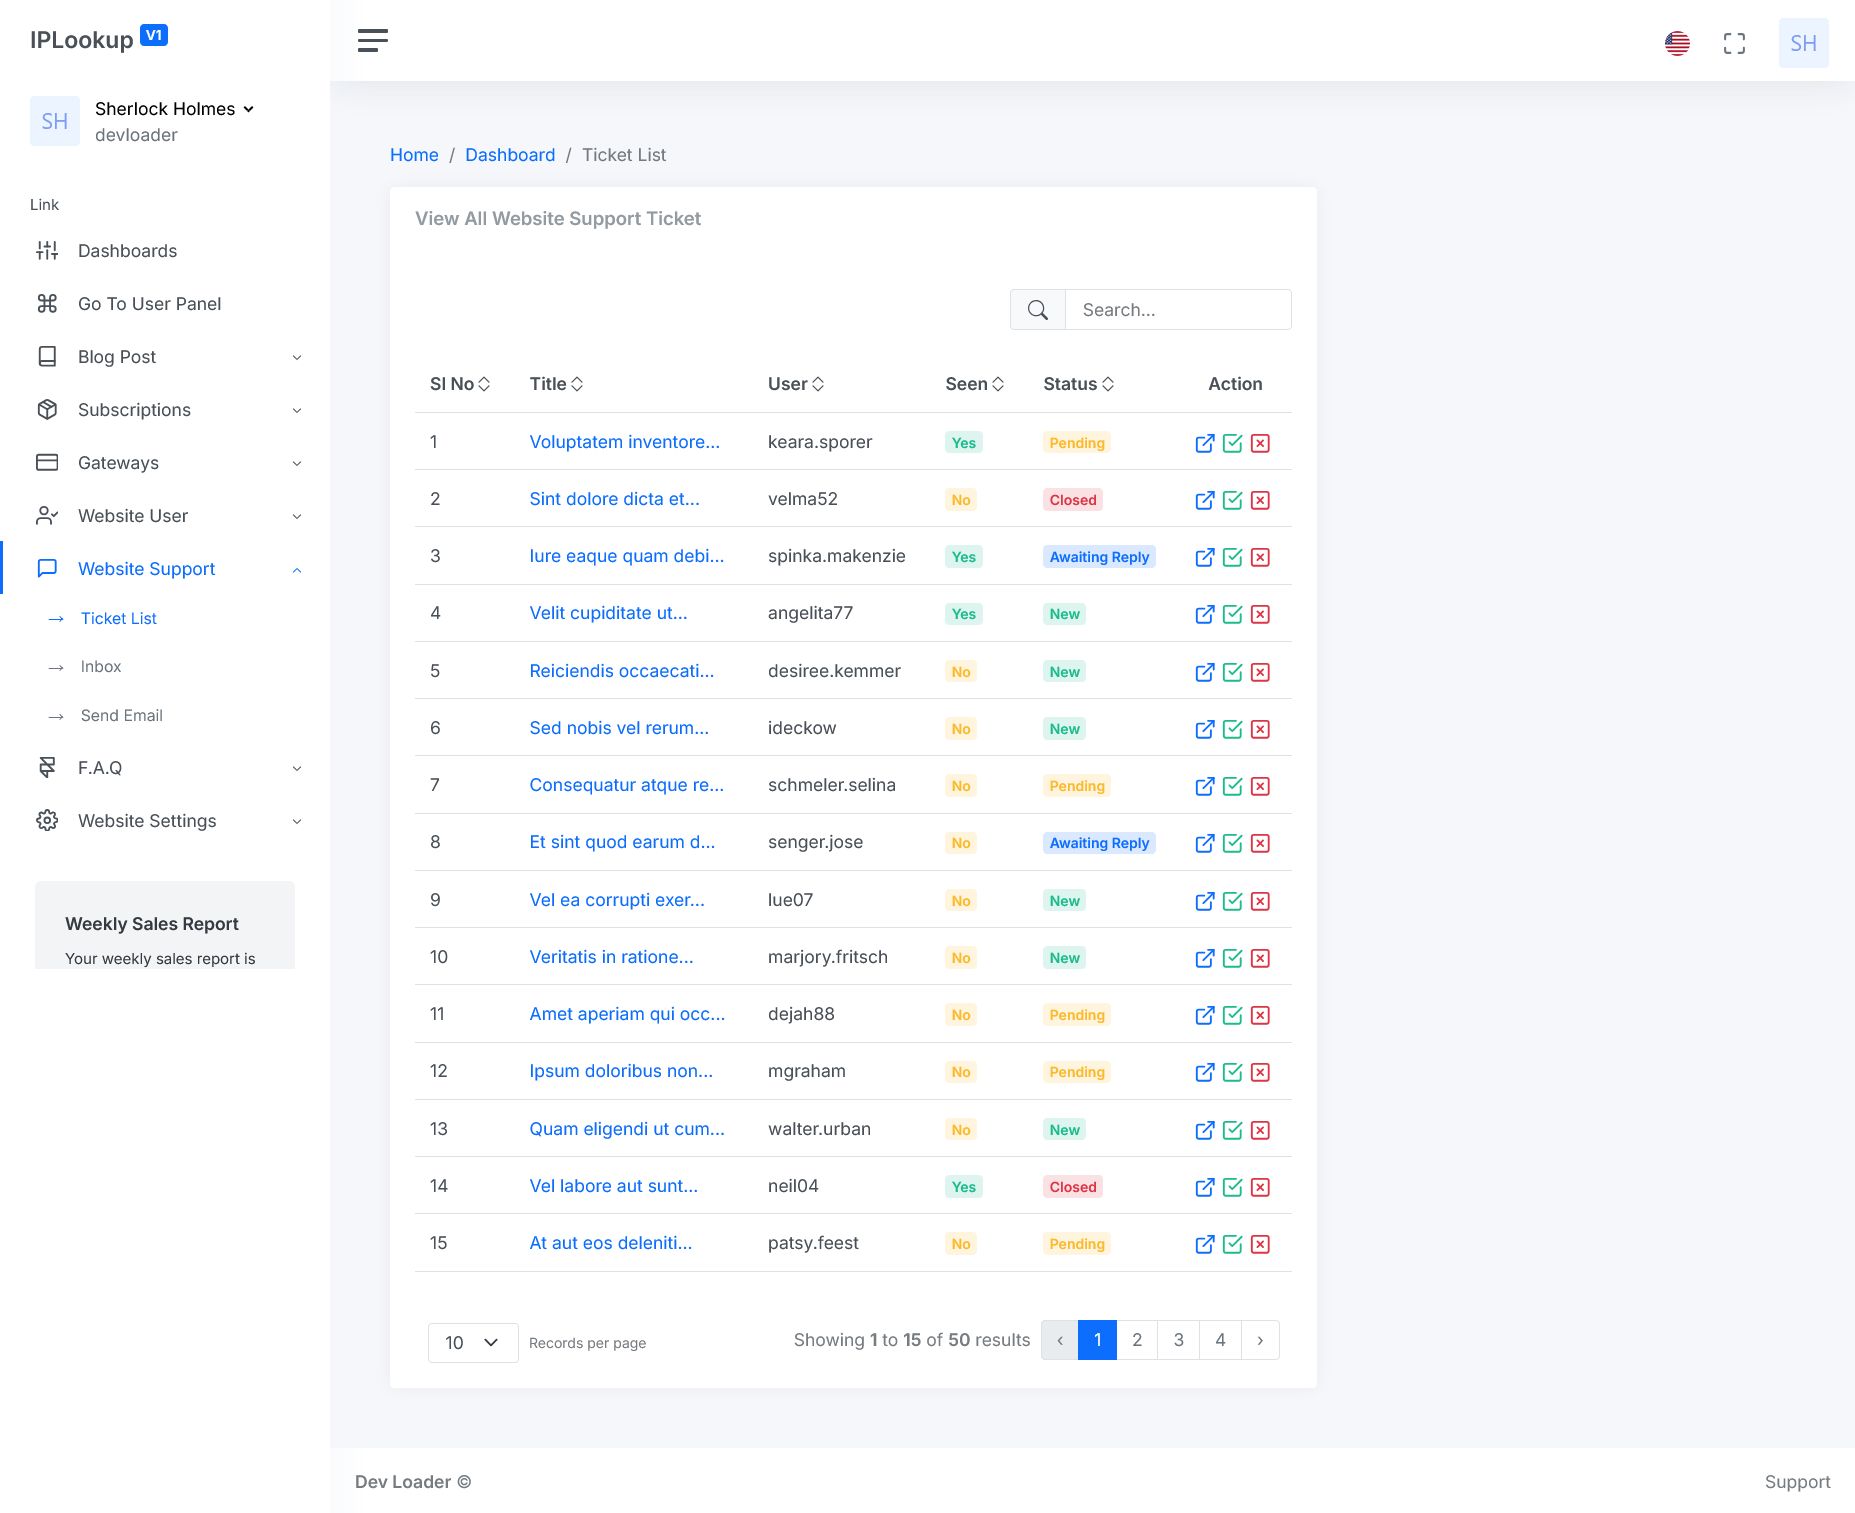Select Send Email sidebar item
Viewport: 1855px width, 1513px height.
click(x=121, y=716)
